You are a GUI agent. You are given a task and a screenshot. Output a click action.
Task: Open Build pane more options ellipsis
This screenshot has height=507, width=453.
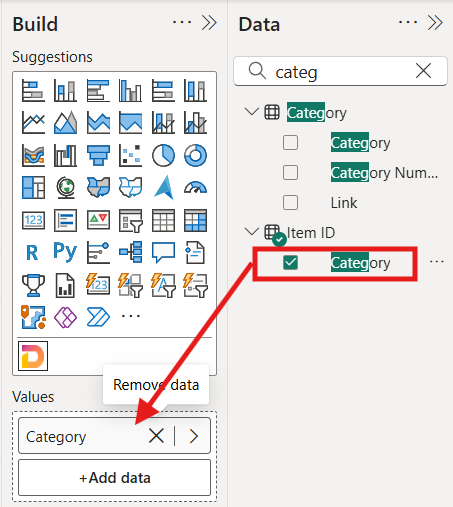[x=182, y=23]
